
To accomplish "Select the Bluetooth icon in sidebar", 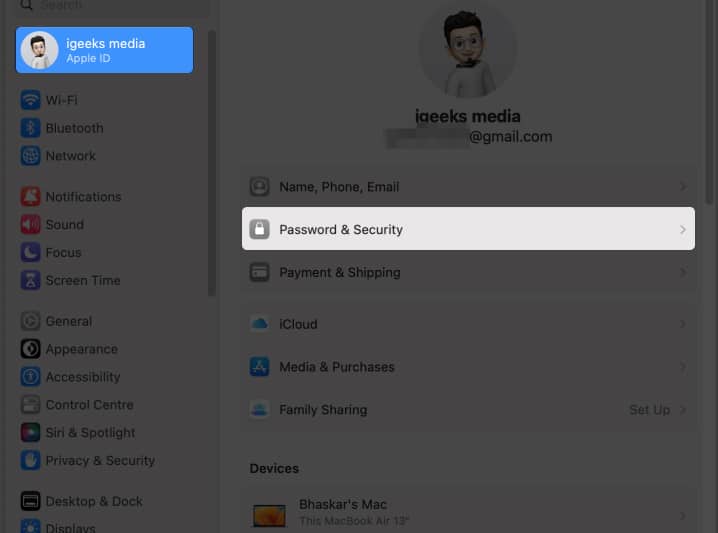I will coord(30,128).
